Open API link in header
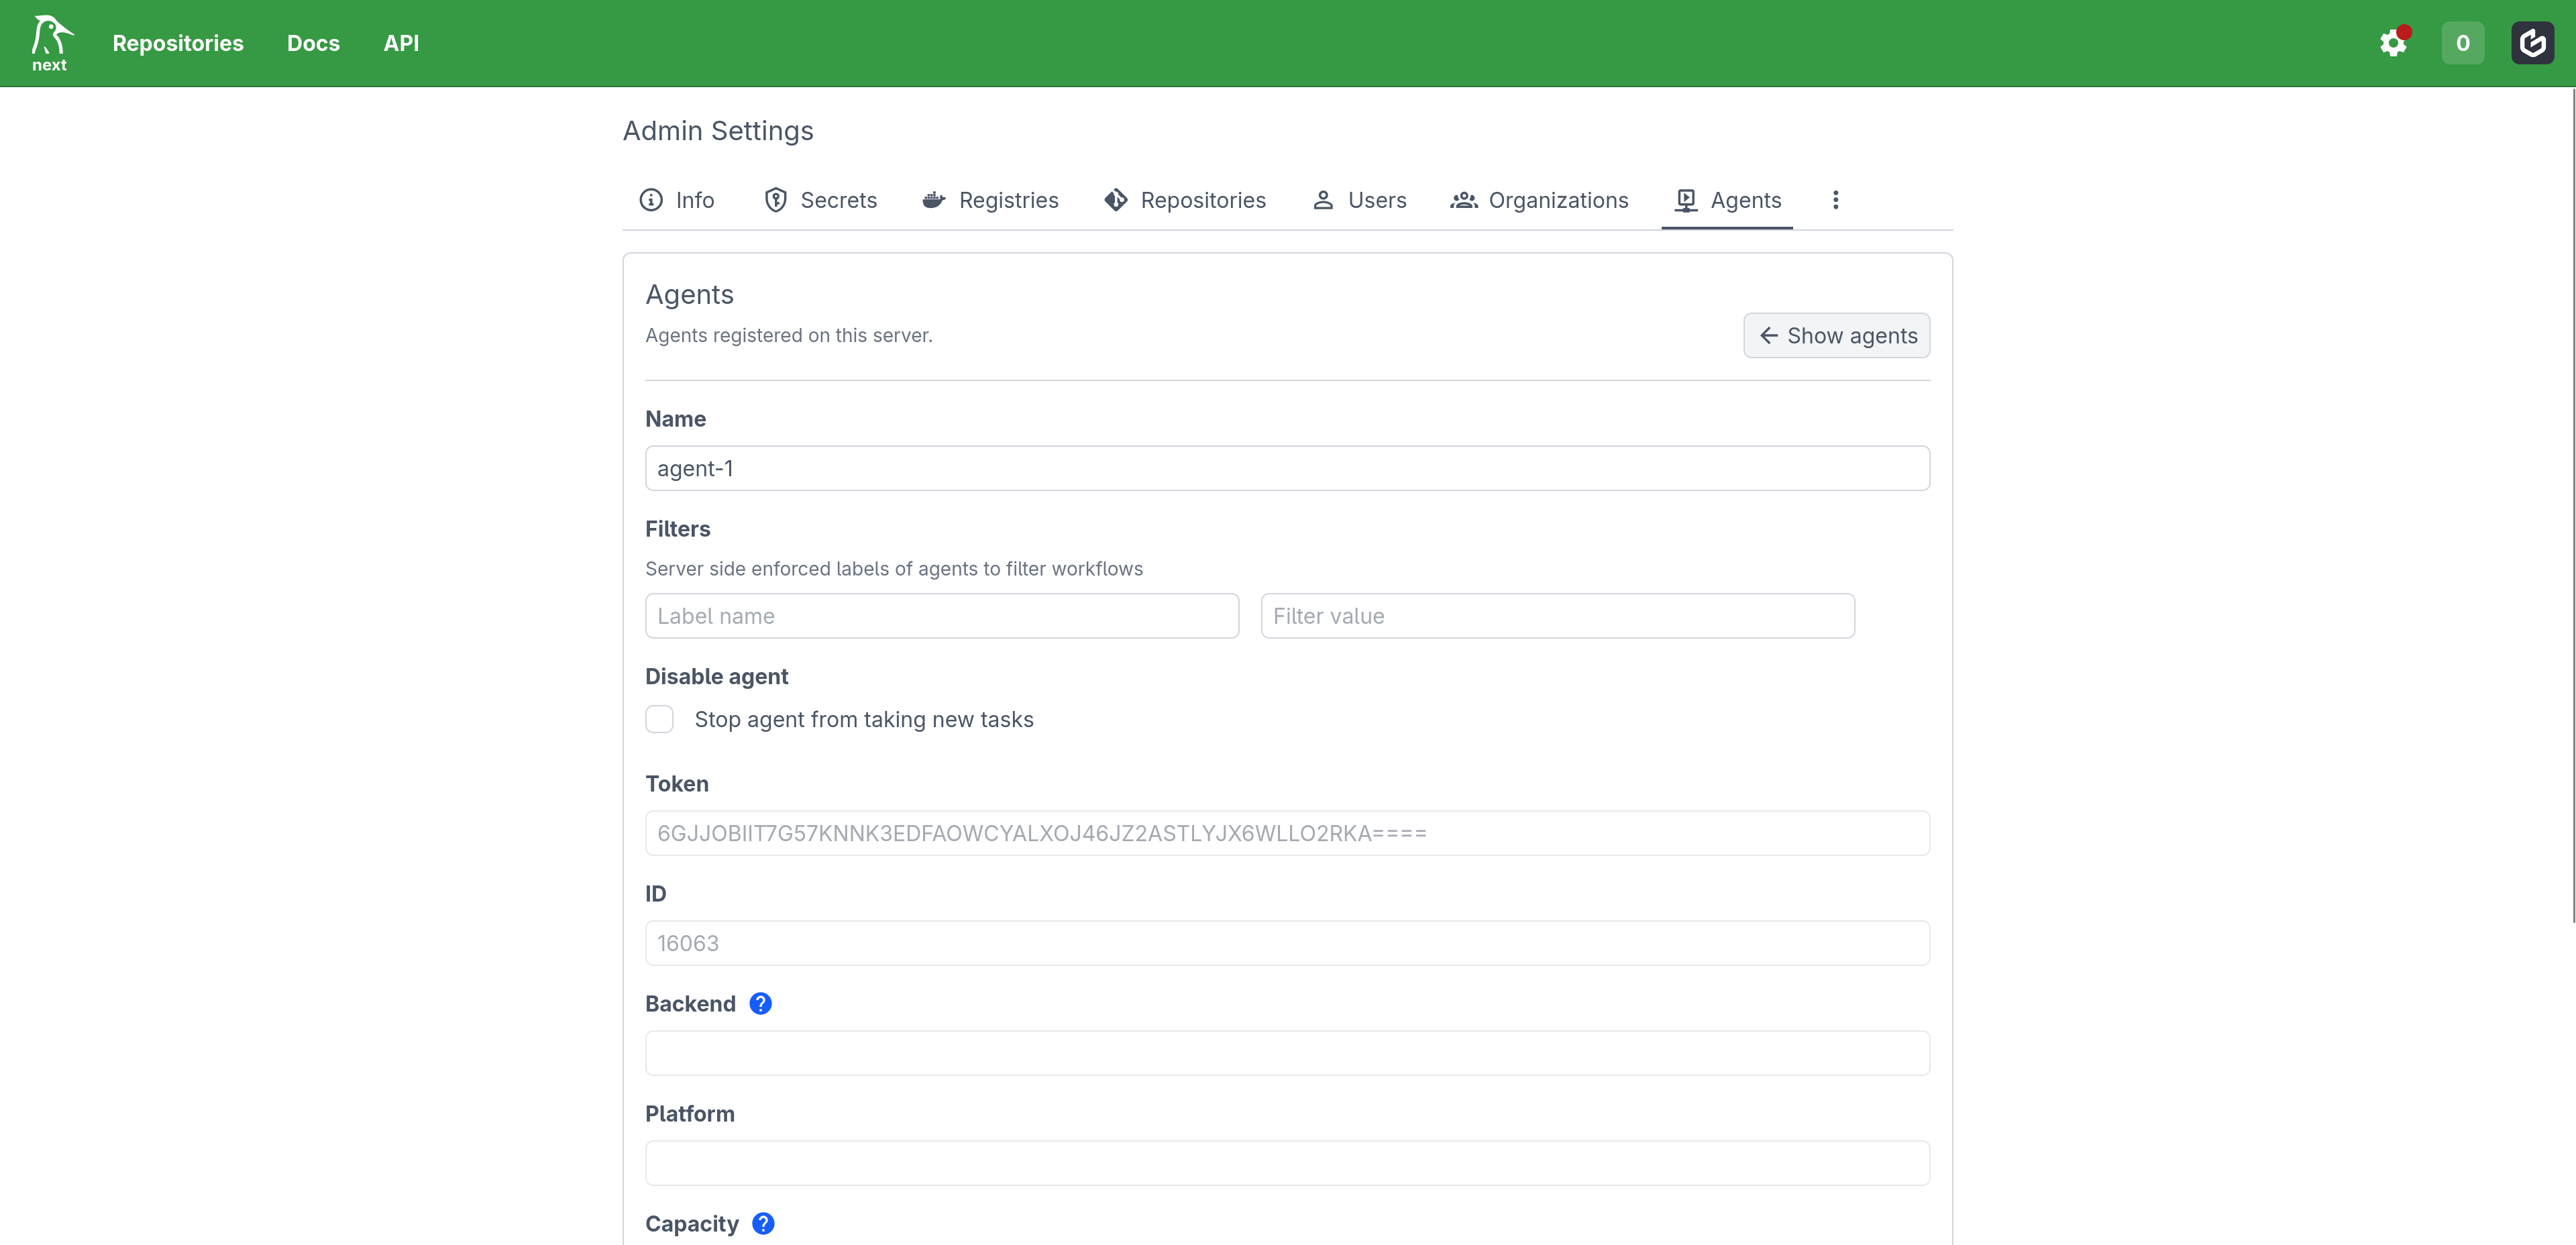2576x1245 pixels. [401, 43]
